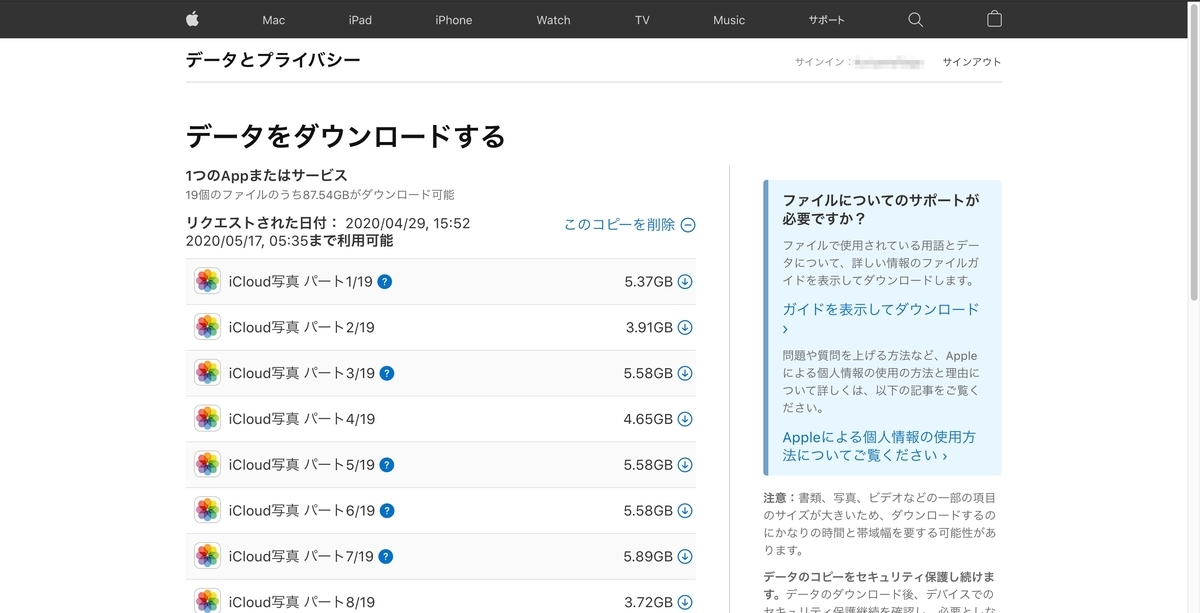This screenshot has width=1200, height=613.
Task: Click 5.37GB size for パート1/19
Action: coord(648,282)
